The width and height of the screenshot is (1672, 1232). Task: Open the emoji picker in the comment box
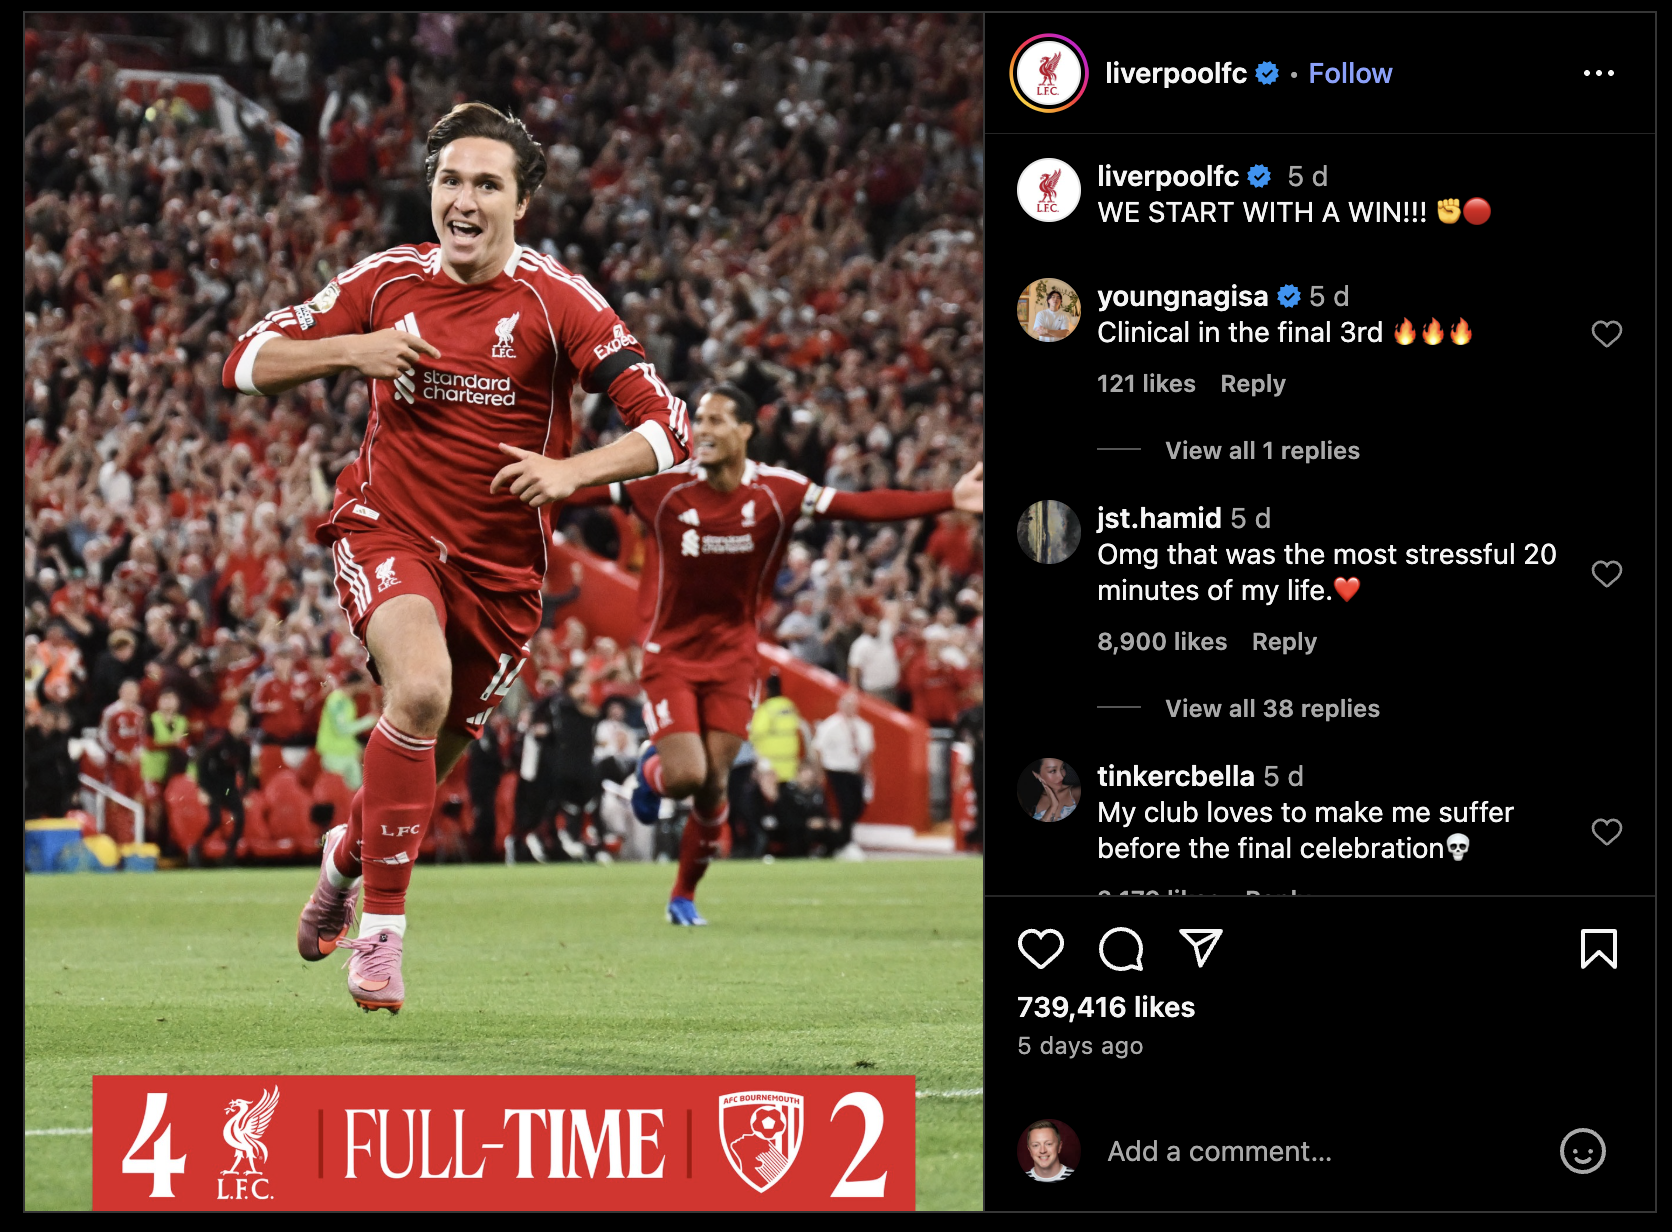coord(1582,1151)
